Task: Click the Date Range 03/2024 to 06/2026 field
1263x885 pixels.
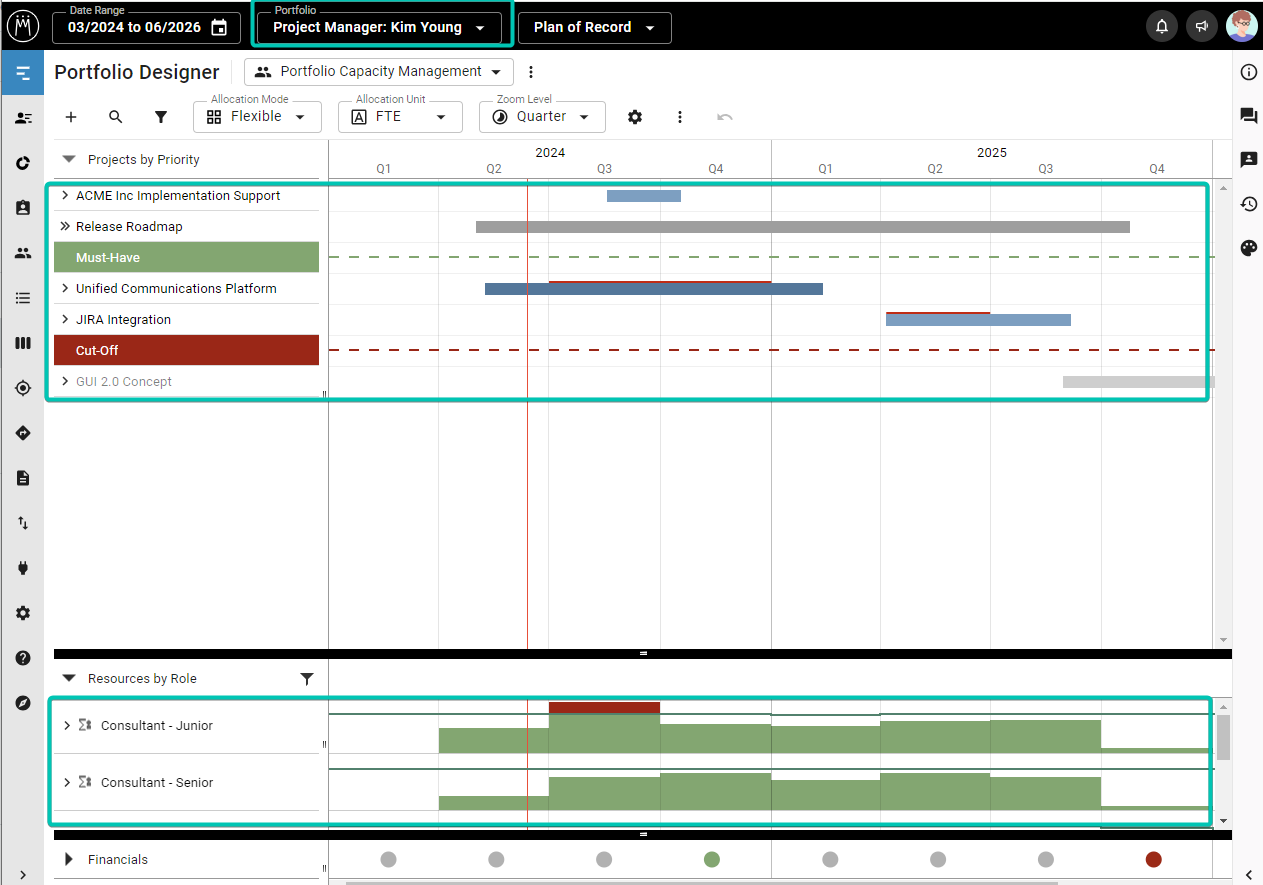Action: pos(146,28)
